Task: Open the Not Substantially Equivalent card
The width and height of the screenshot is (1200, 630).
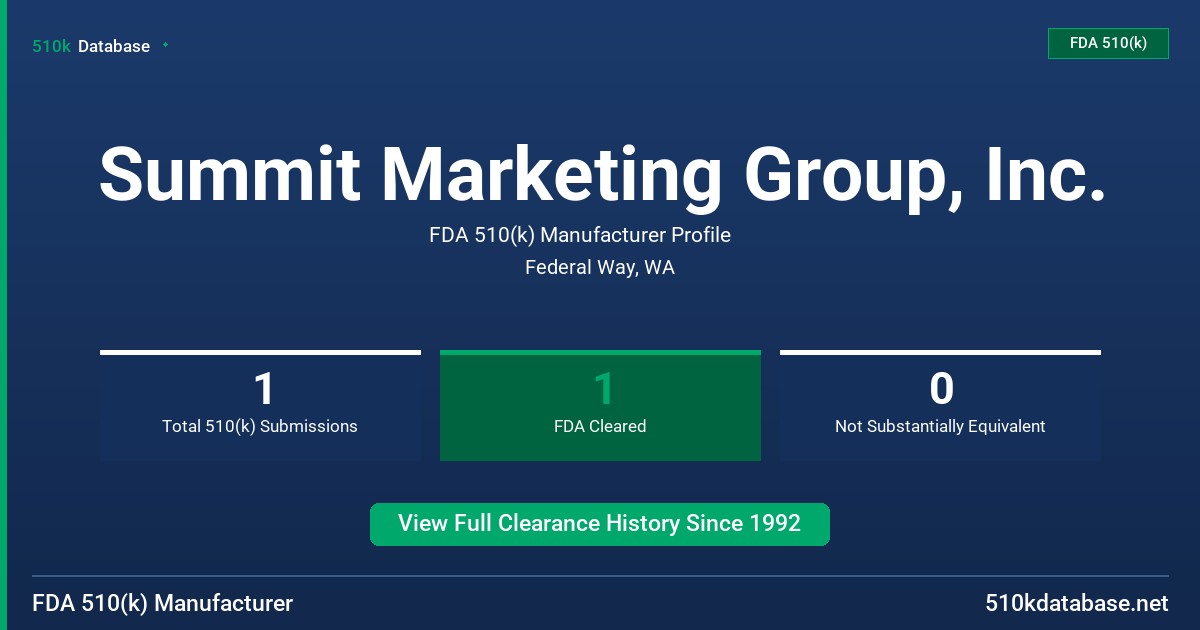Action: pyautogui.click(x=940, y=406)
